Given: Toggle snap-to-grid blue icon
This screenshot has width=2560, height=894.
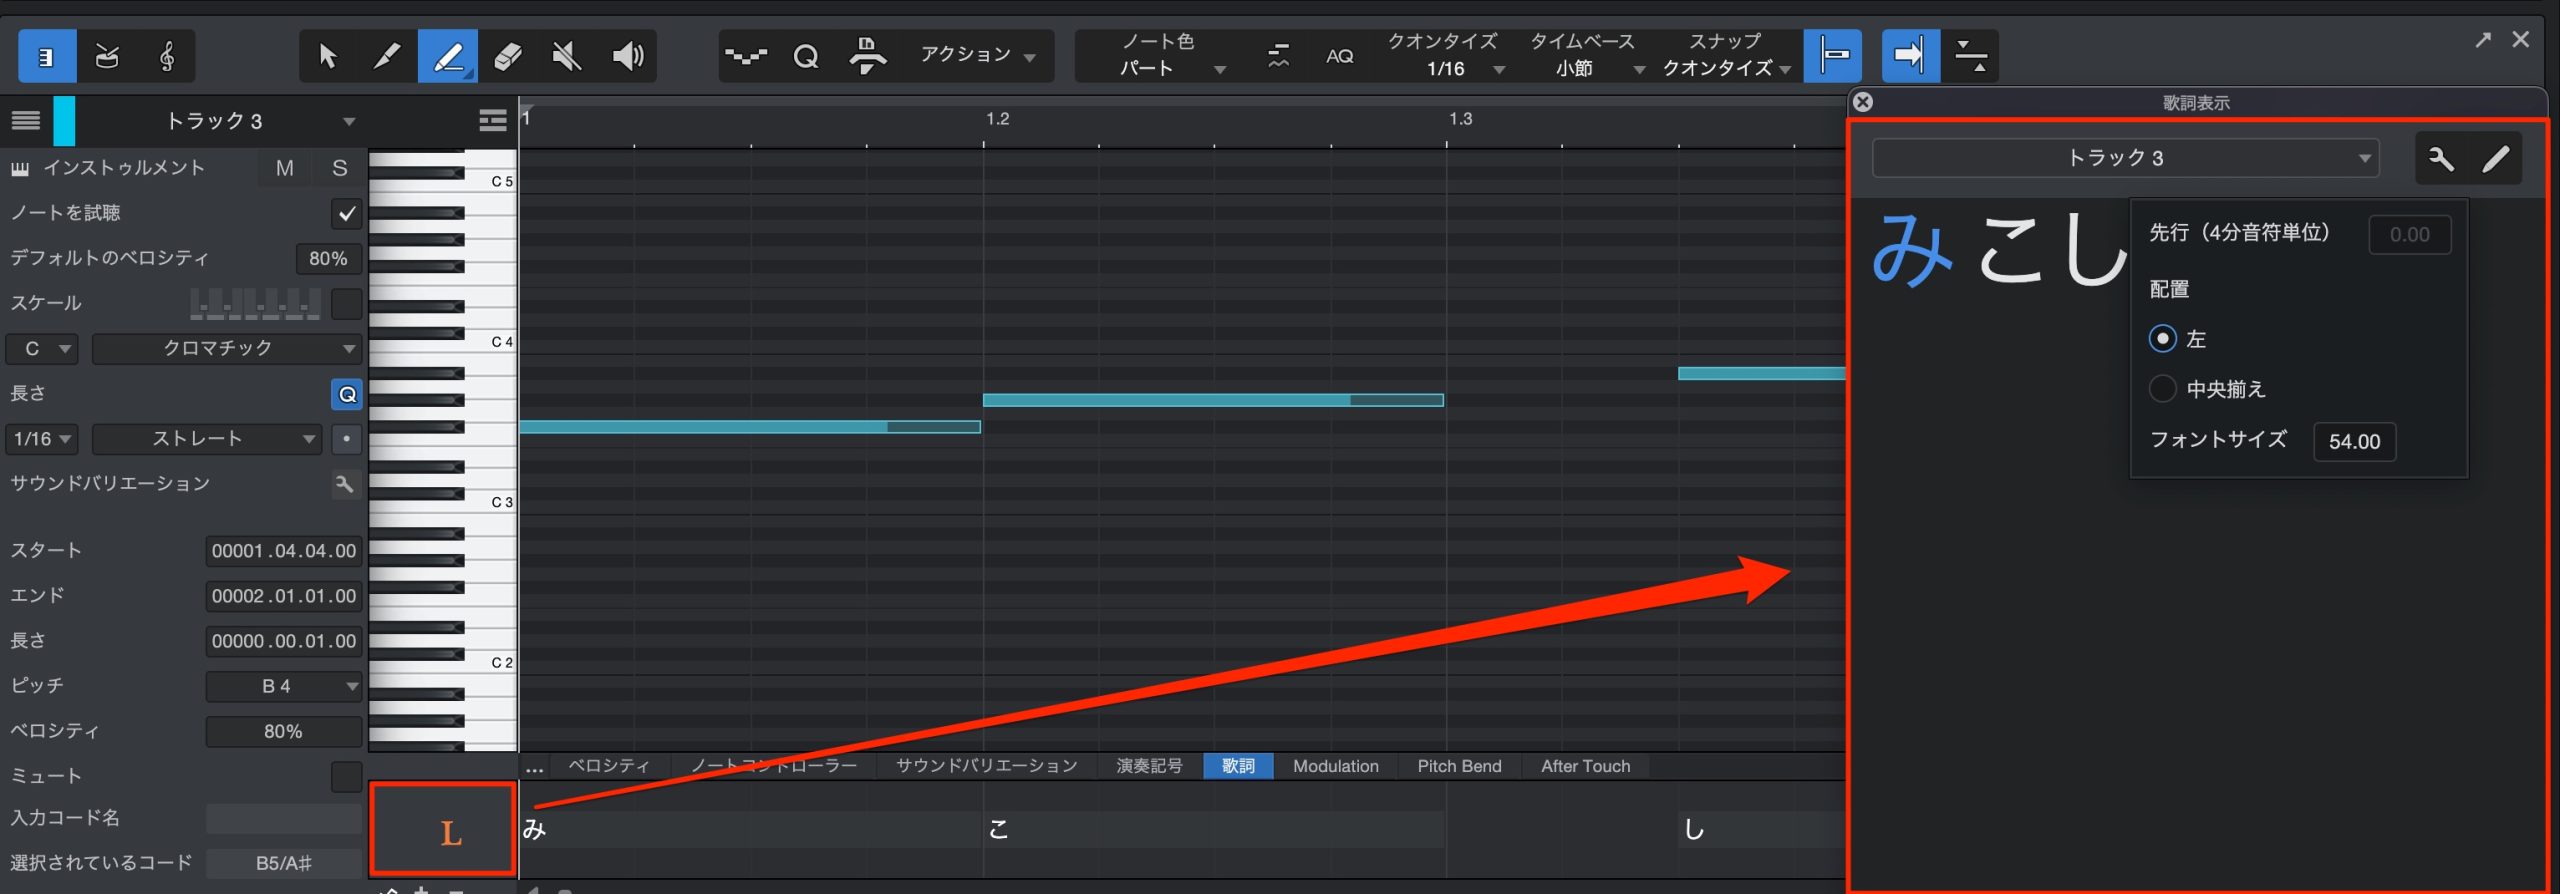Looking at the screenshot, I should coord(1832,56).
